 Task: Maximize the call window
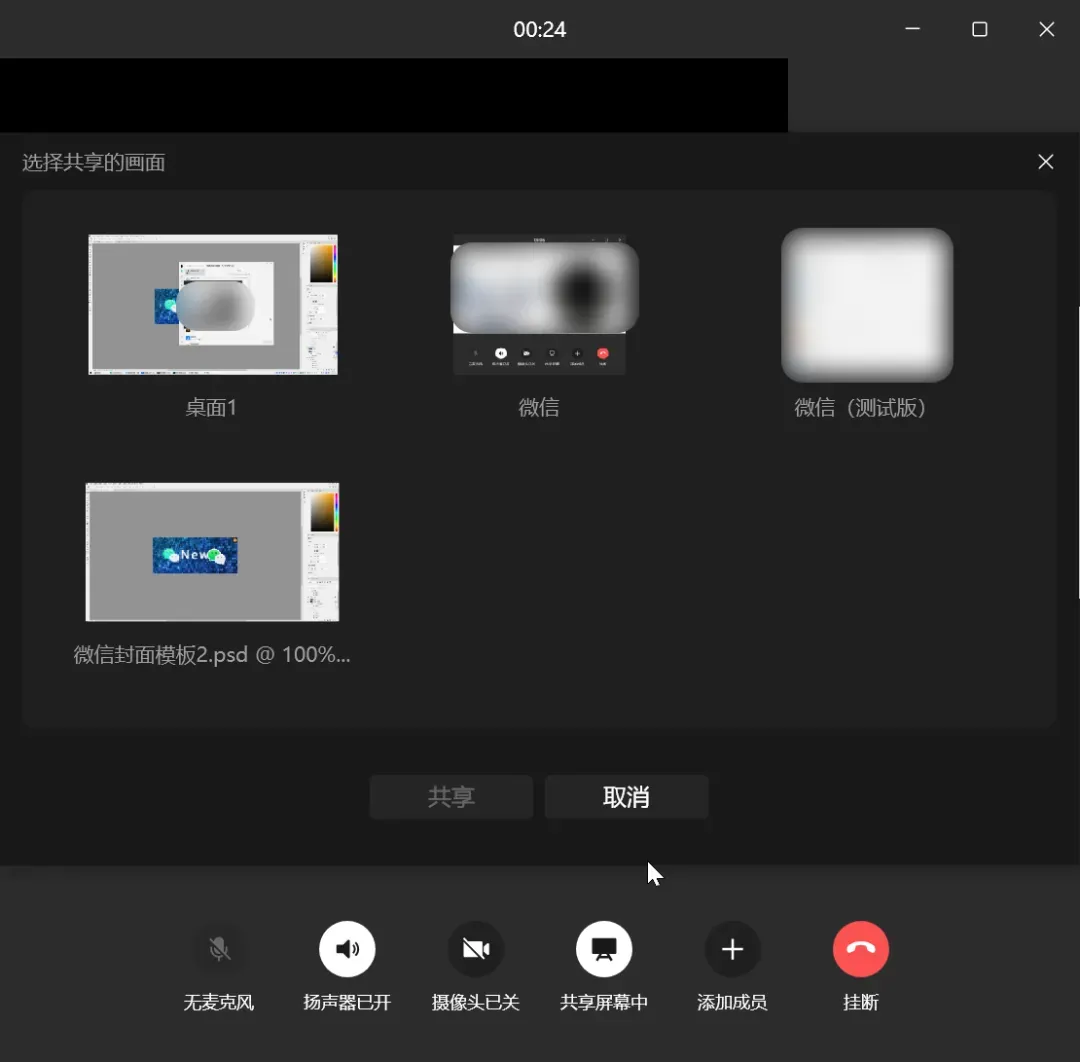pyautogui.click(x=979, y=29)
